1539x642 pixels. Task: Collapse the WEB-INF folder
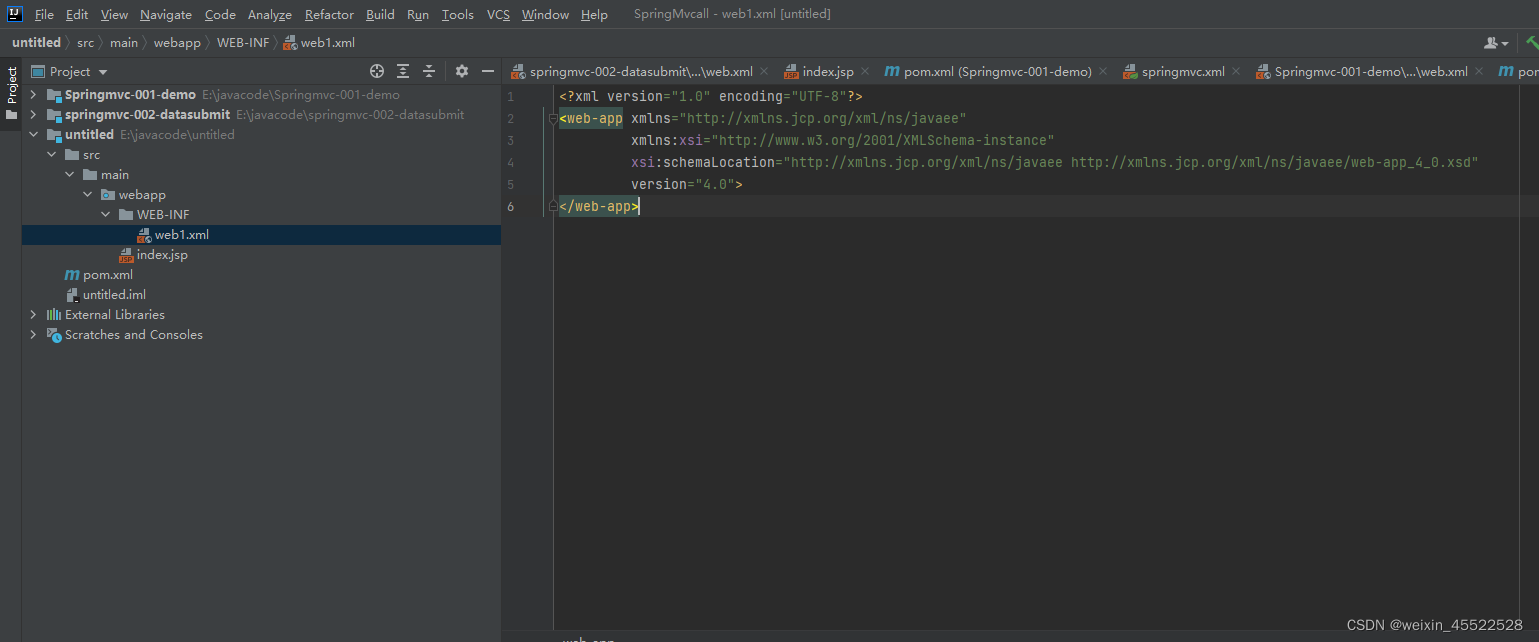(105, 215)
